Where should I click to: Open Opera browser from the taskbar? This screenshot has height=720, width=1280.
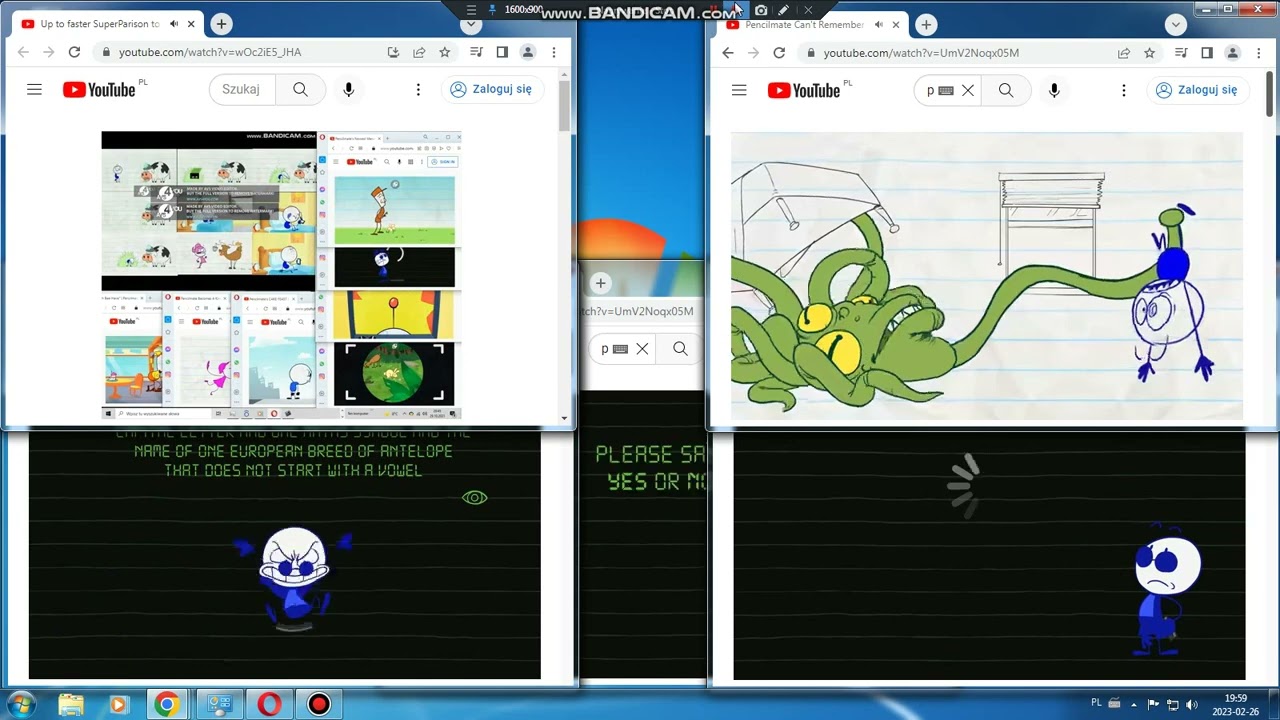(269, 704)
